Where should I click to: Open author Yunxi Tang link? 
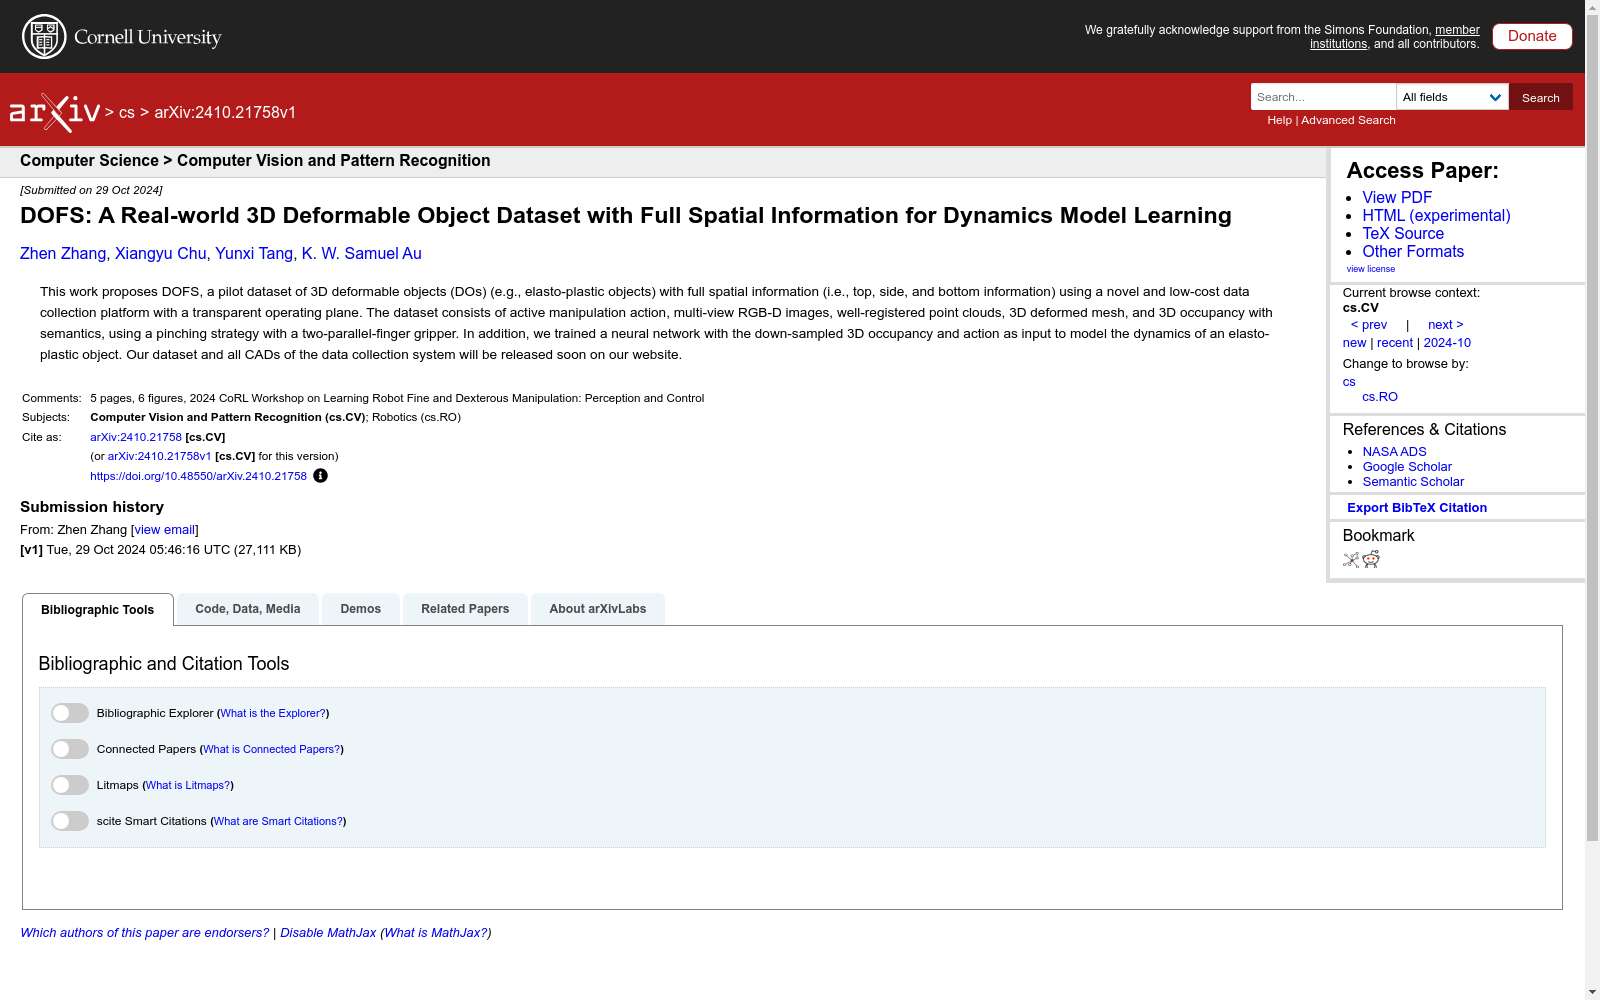point(254,254)
